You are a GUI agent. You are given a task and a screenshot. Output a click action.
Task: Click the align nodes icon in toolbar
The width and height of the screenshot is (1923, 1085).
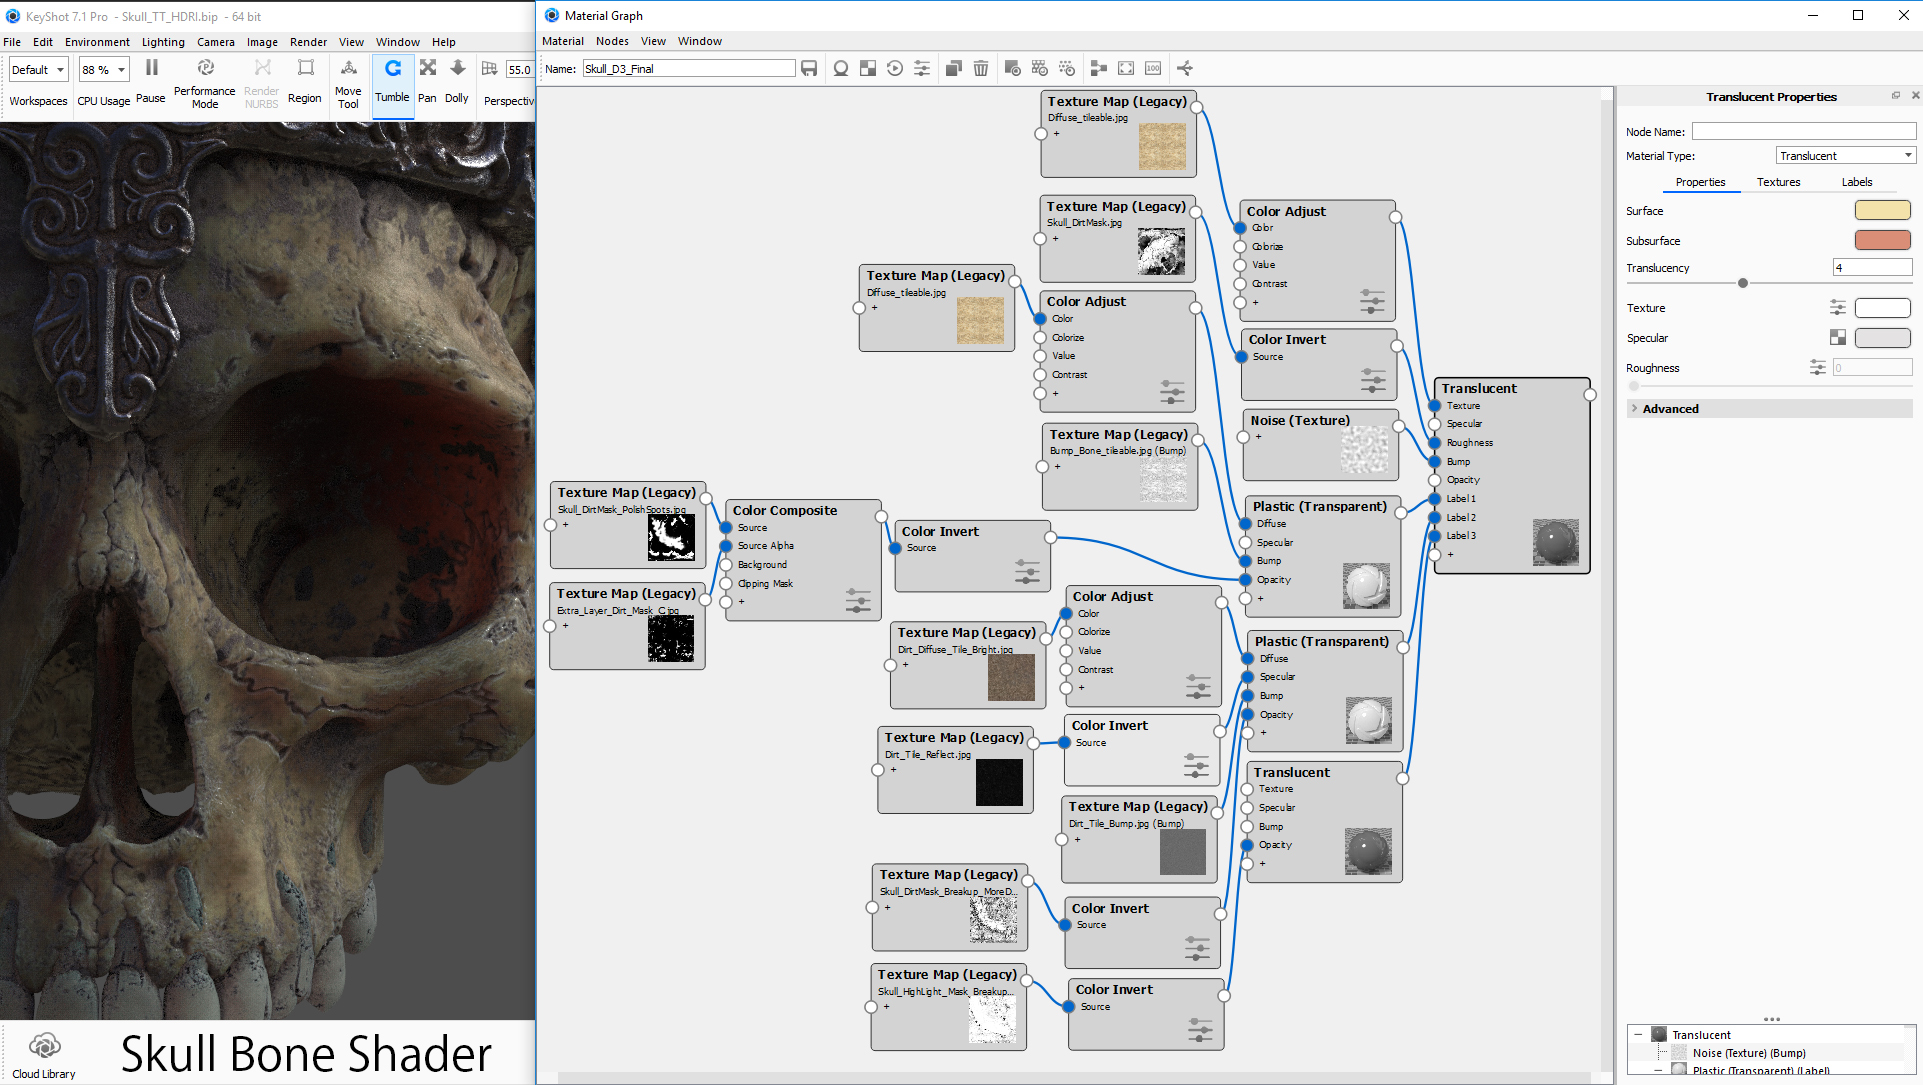tap(1099, 68)
